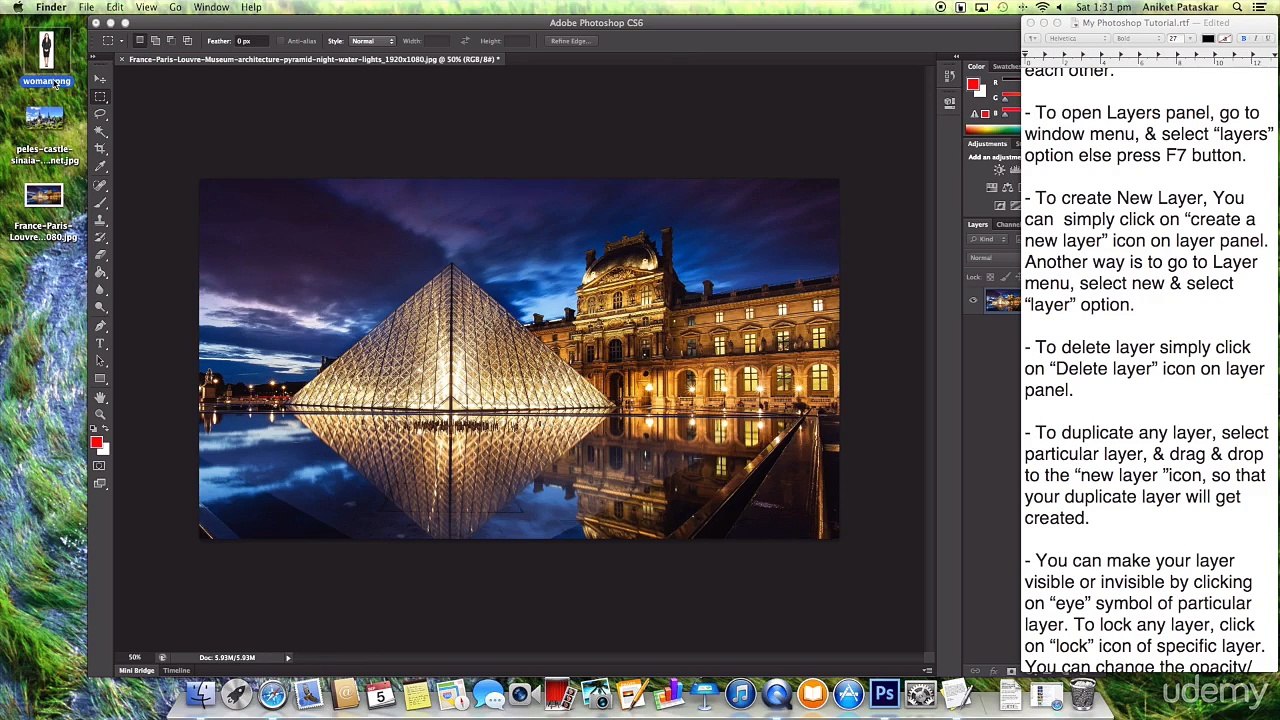Swap foreground and background colors
Viewport: 1280px width, 720px height.
106,430
